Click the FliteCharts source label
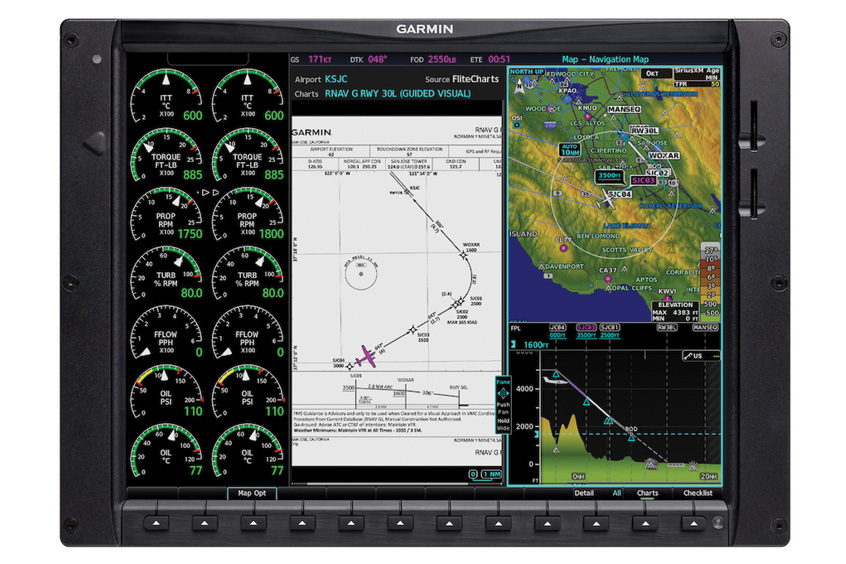This screenshot has width=846, height=564. click(475, 79)
